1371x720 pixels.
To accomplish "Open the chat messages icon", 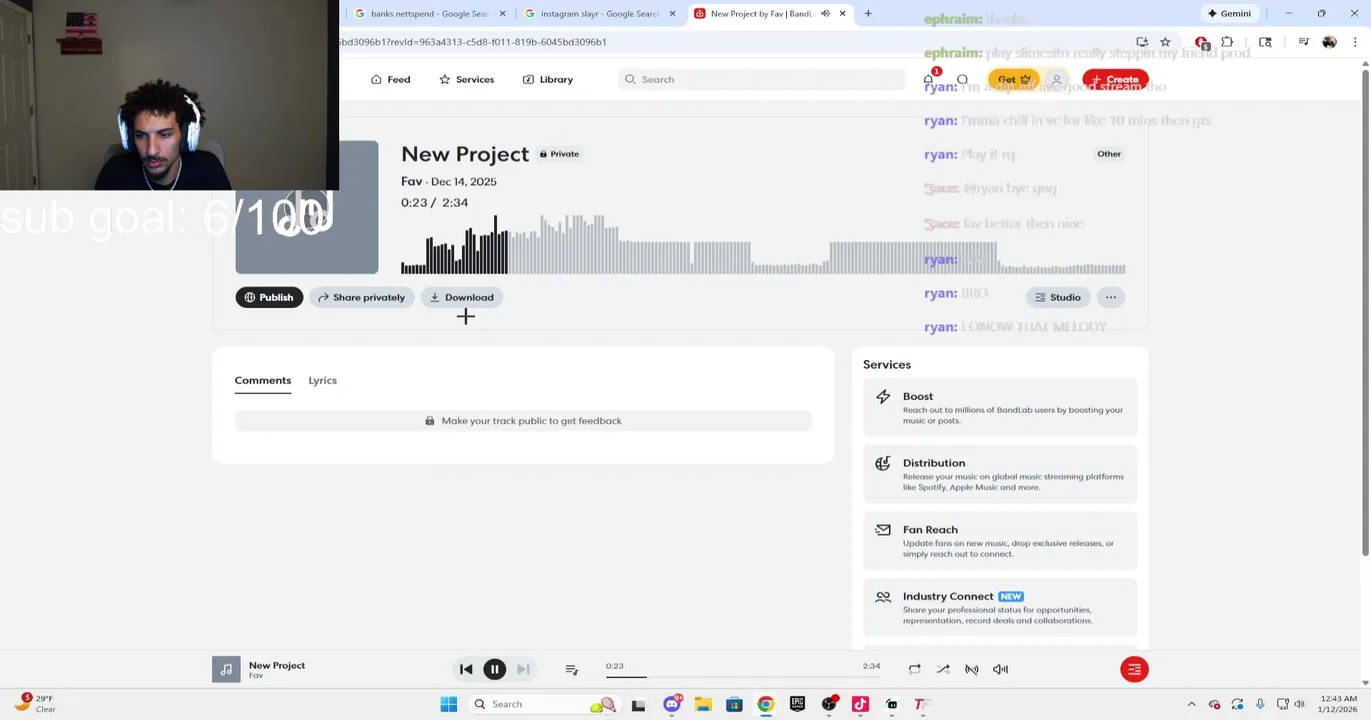I will (962, 79).
